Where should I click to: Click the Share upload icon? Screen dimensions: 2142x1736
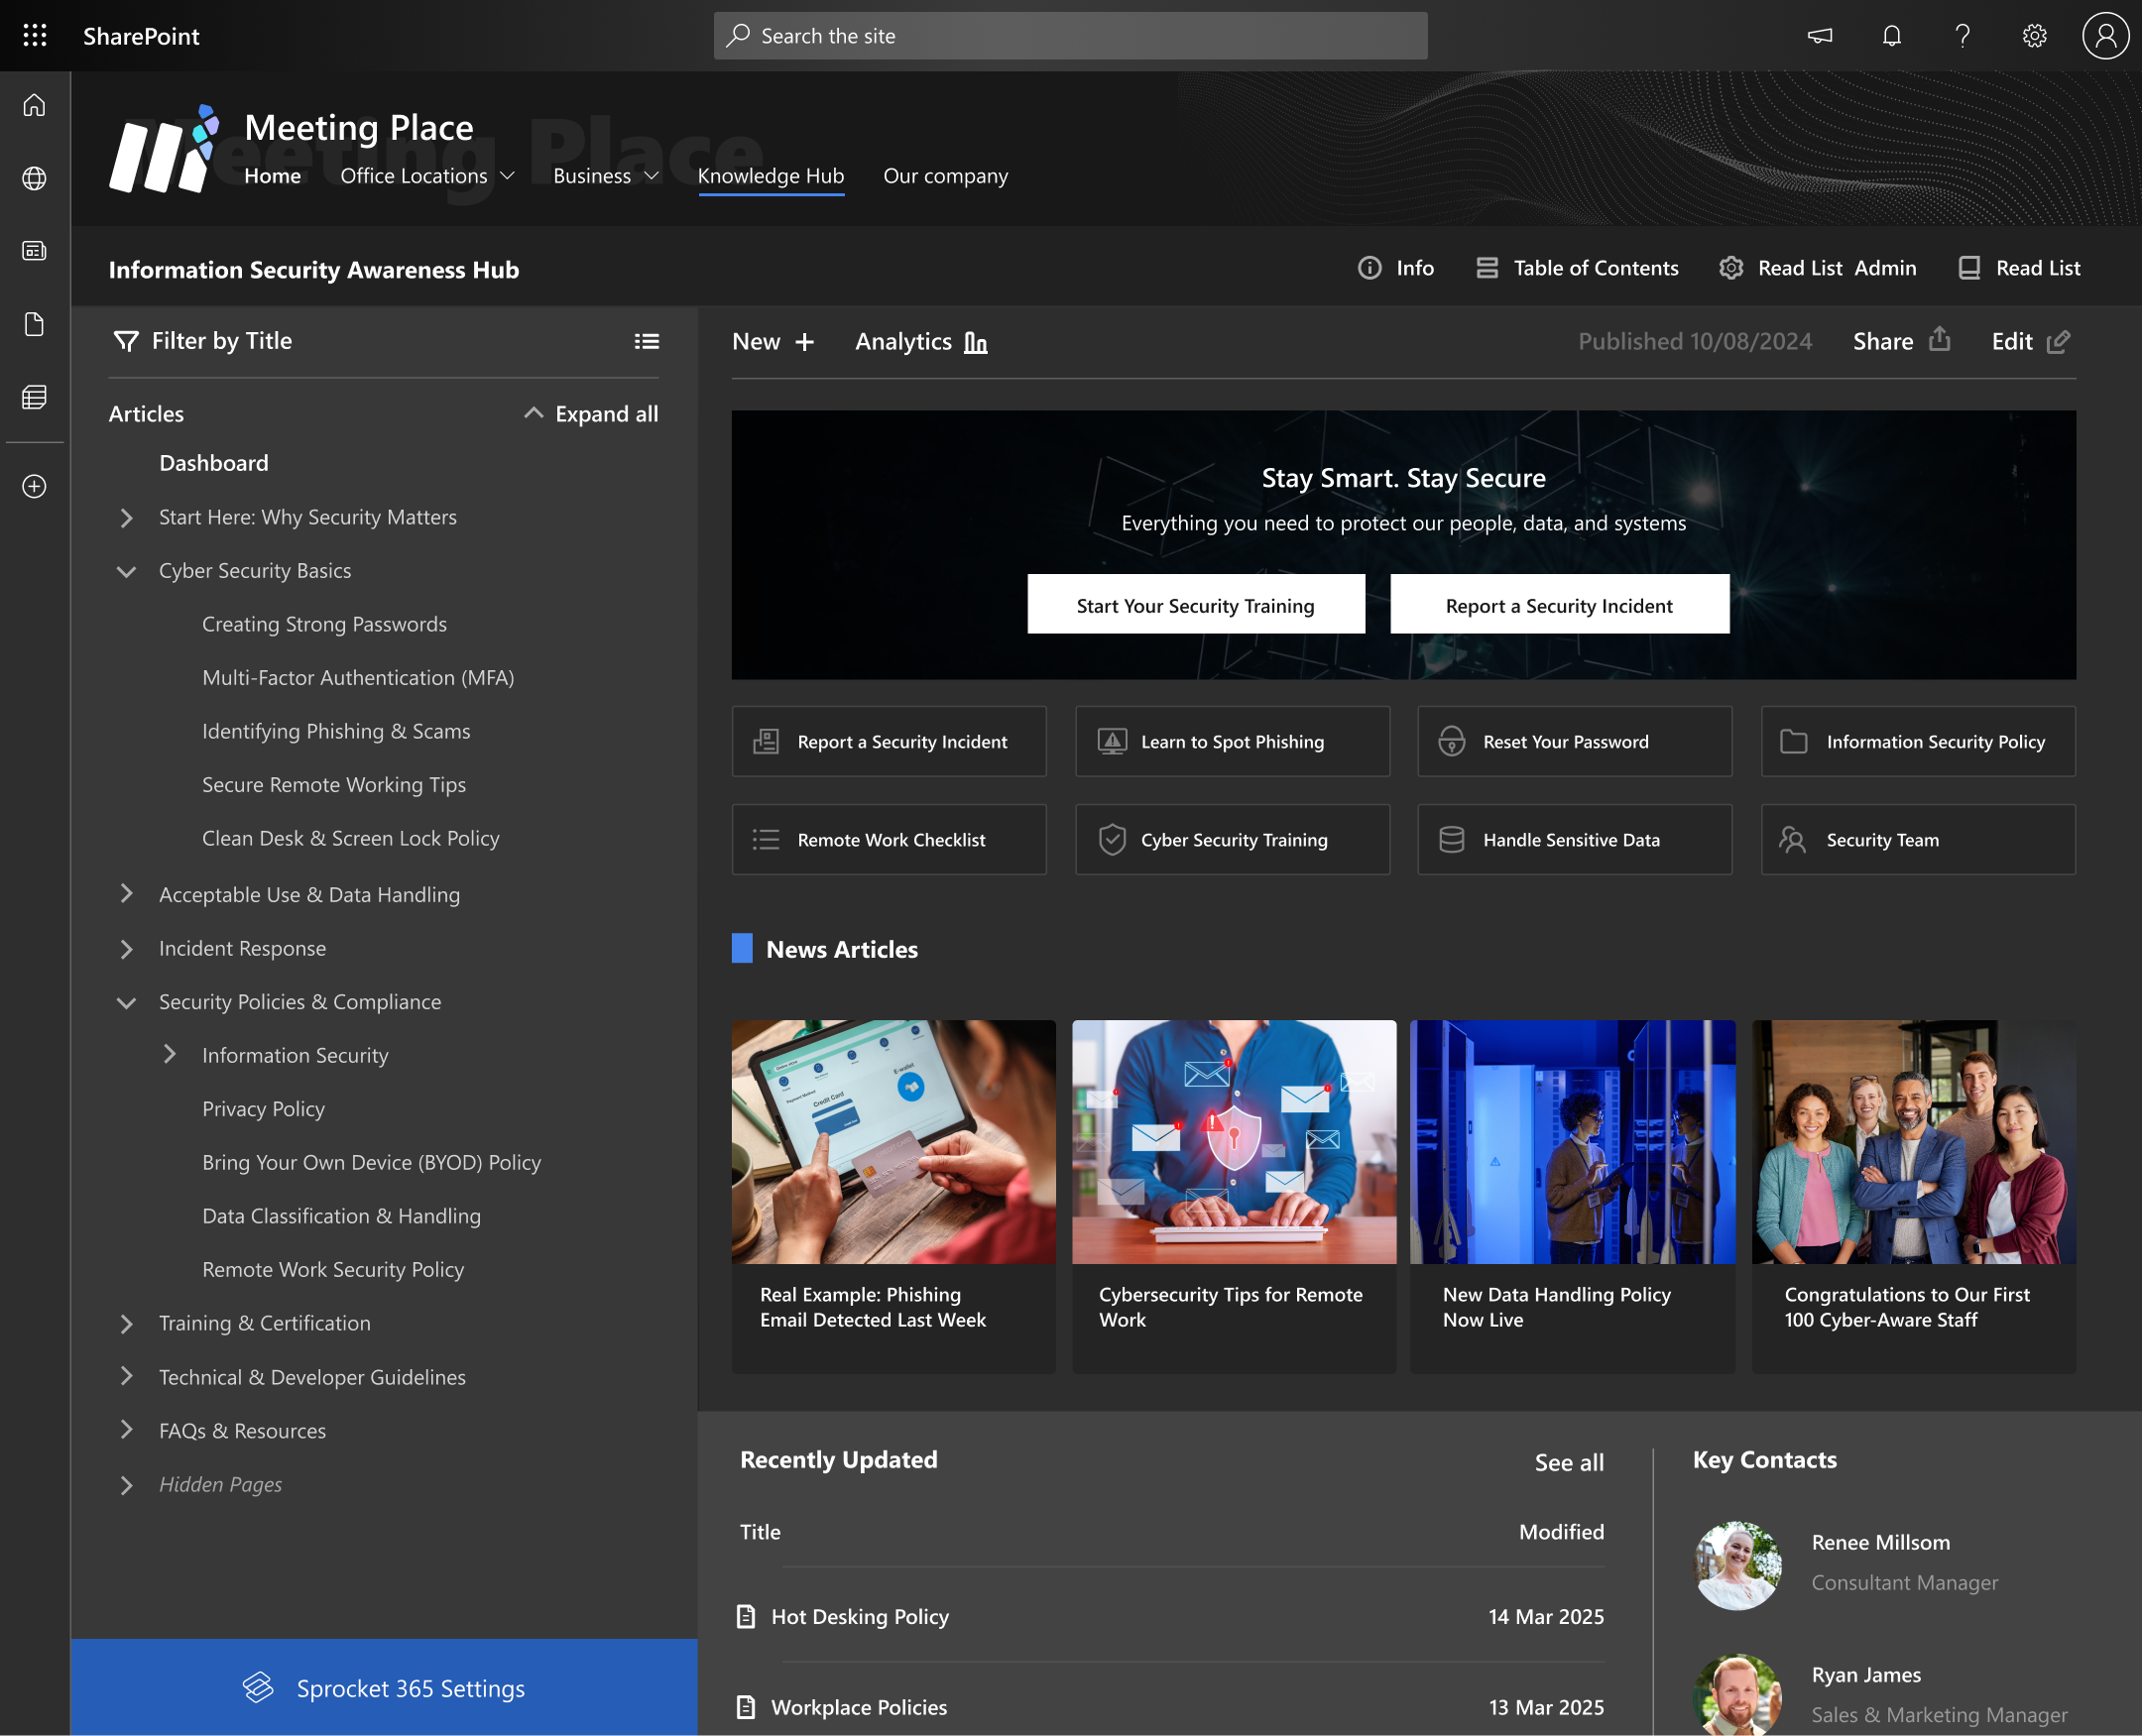1939,340
